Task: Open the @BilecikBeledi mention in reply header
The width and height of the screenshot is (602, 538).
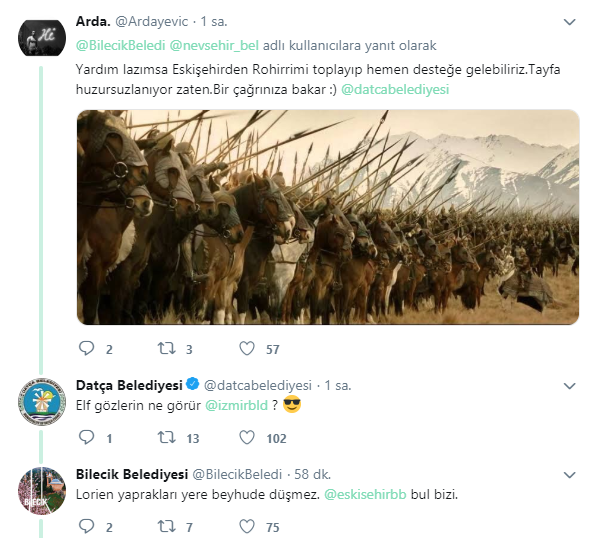Action: click(121, 45)
